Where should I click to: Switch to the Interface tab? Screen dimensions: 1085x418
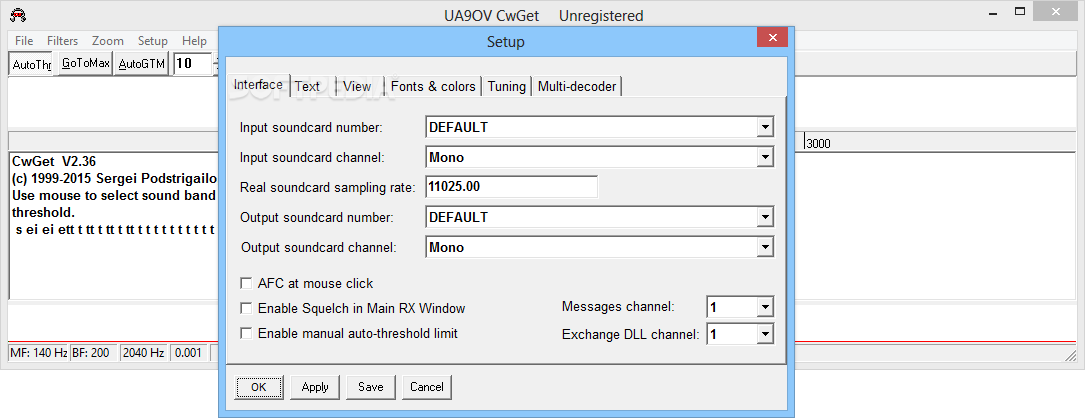(x=258, y=85)
